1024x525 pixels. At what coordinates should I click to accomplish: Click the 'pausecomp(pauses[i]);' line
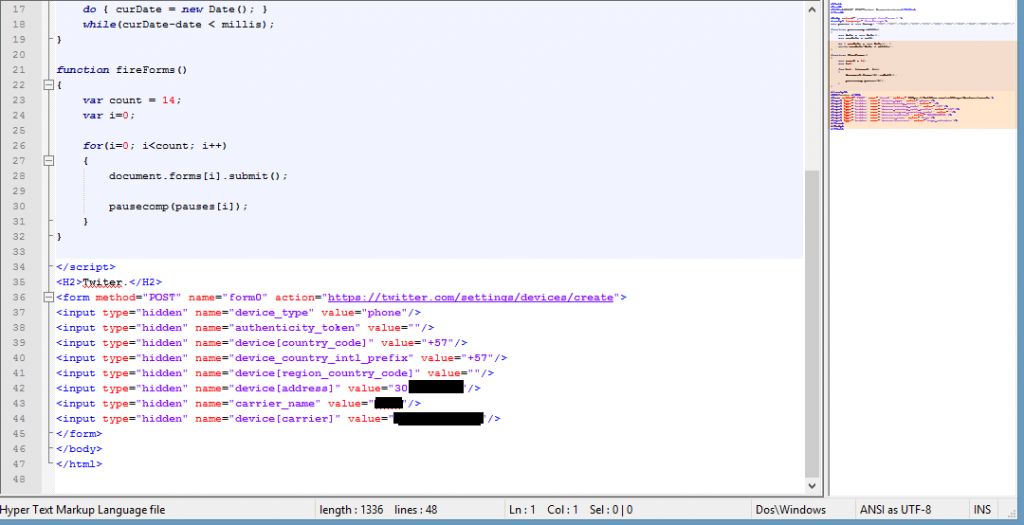pos(178,206)
